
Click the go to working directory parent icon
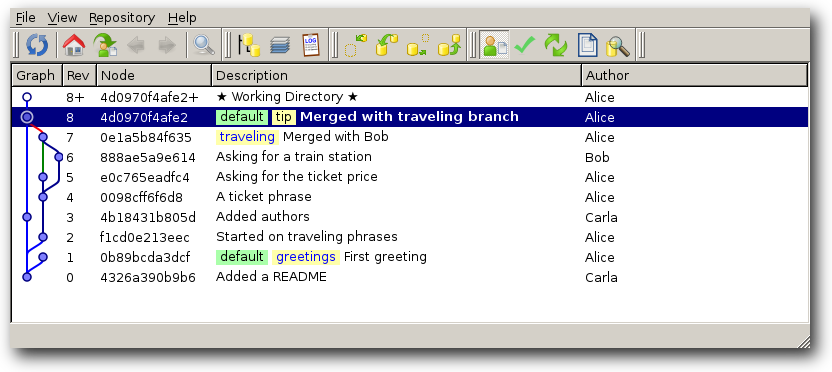point(105,45)
